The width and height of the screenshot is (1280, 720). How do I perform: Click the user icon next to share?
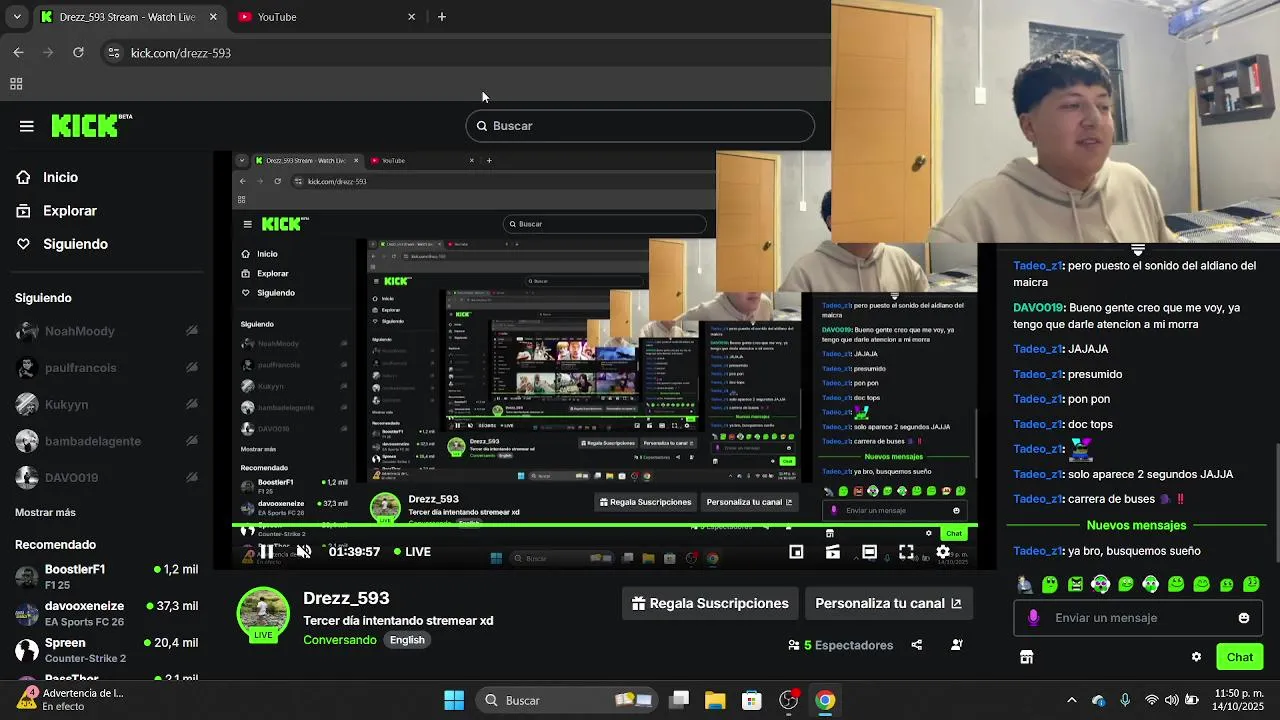point(956,645)
